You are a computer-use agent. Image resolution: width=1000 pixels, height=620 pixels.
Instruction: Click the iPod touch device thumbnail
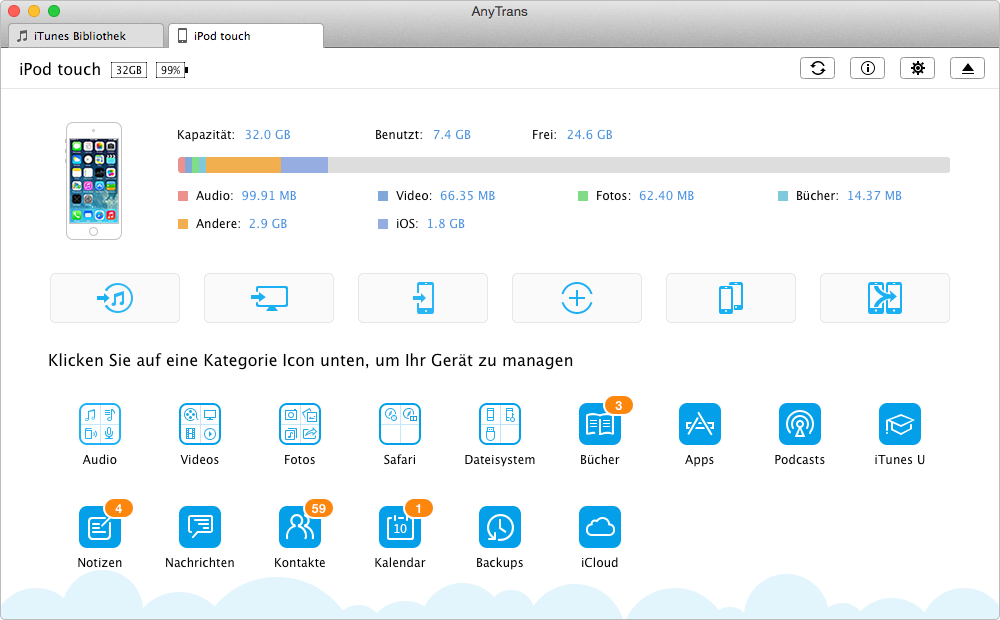[x=94, y=181]
